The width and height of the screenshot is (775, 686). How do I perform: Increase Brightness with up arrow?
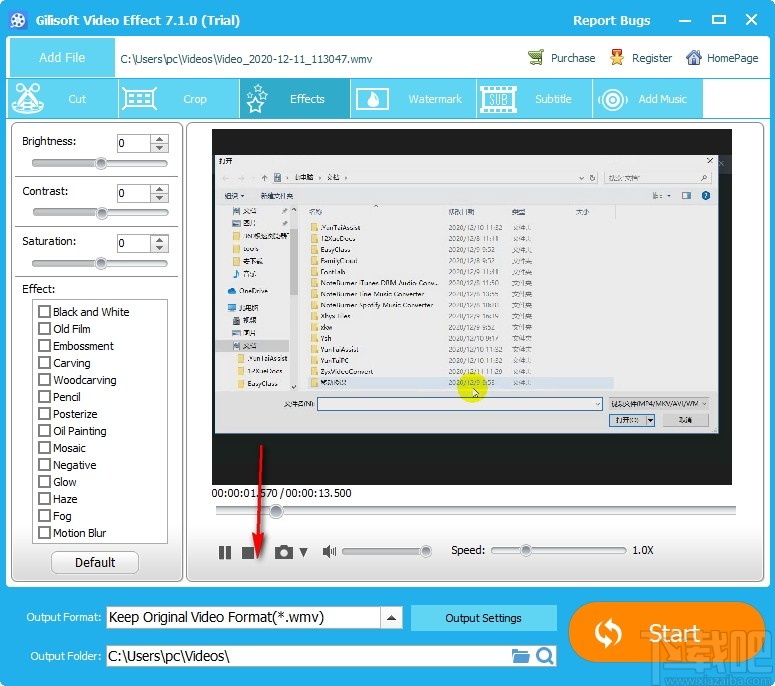click(160, 139)
